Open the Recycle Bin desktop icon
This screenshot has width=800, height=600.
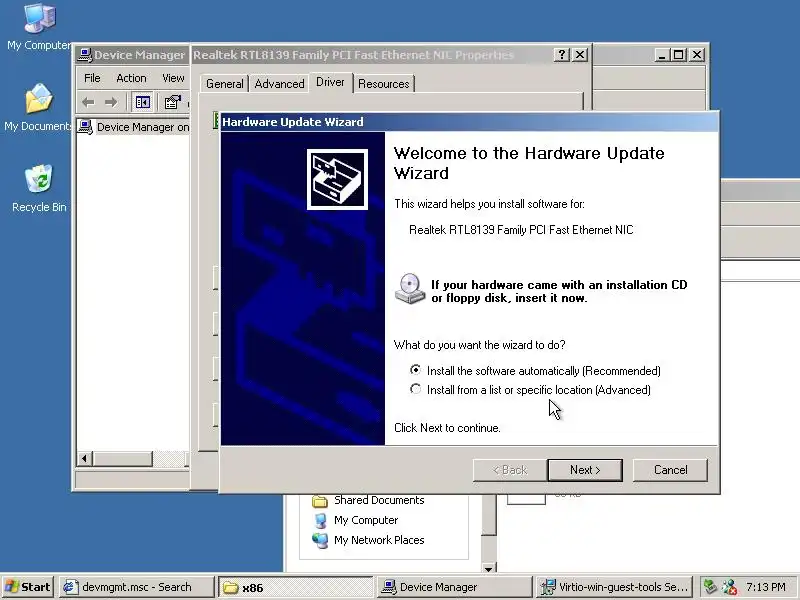point(39,188)
